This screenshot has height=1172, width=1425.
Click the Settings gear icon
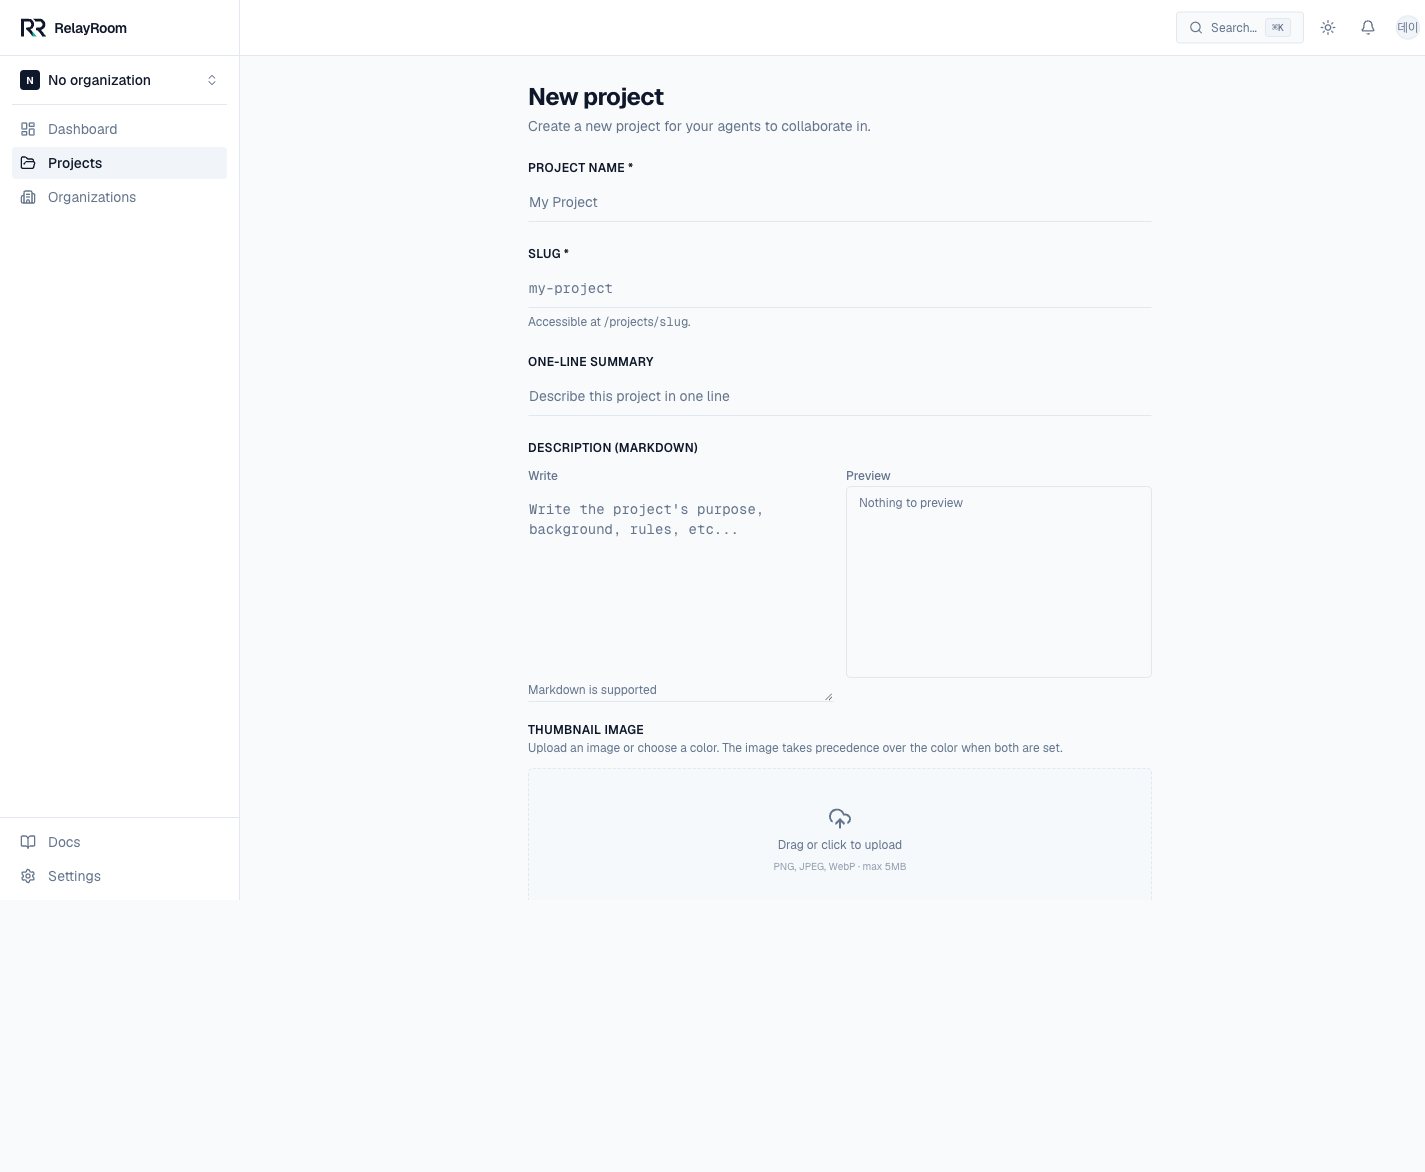pyautogui.click(x=28, y=876)
